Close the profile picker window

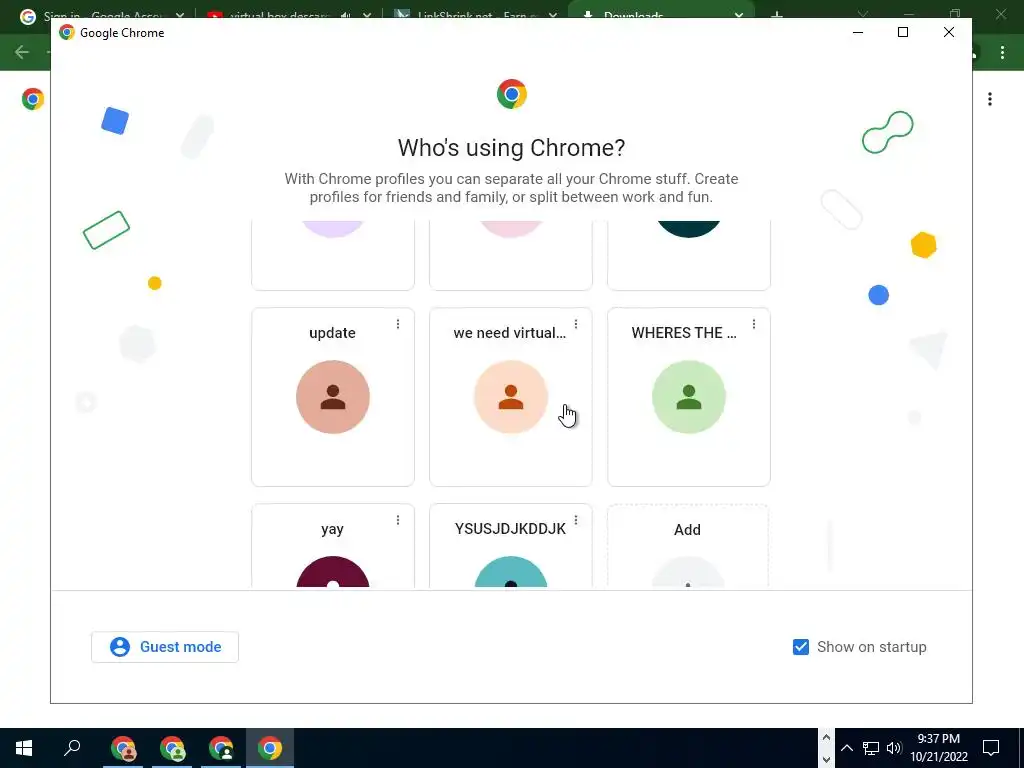click(x=949, y=32)
